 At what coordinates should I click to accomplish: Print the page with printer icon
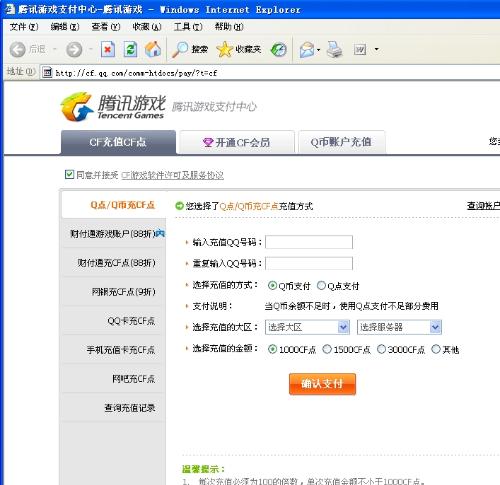click(334, 49)
